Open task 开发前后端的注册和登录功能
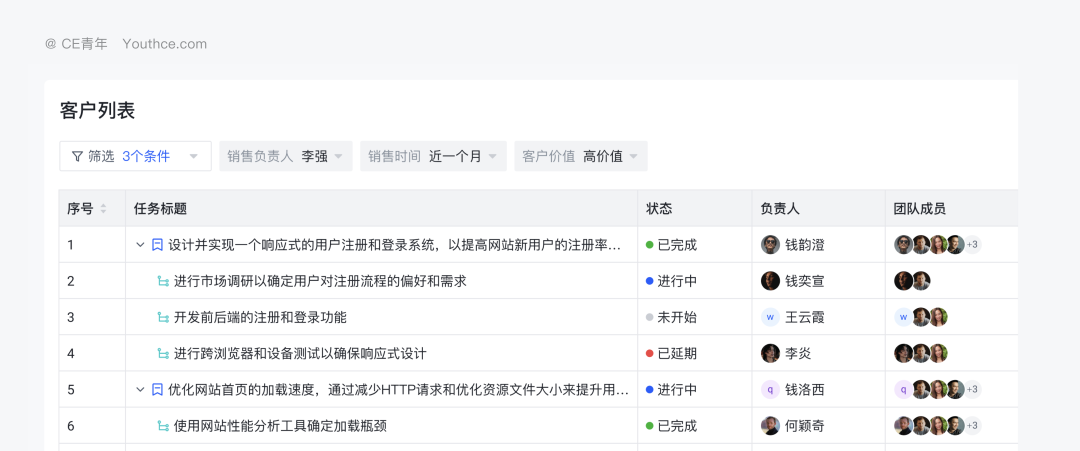Image resolution: width=1080 pixels, height=451 pixels. click(x=260, y=317)
